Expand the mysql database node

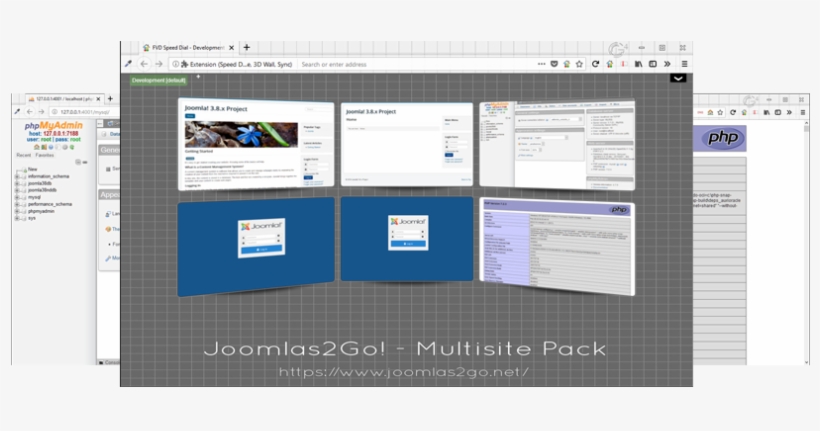17,198
